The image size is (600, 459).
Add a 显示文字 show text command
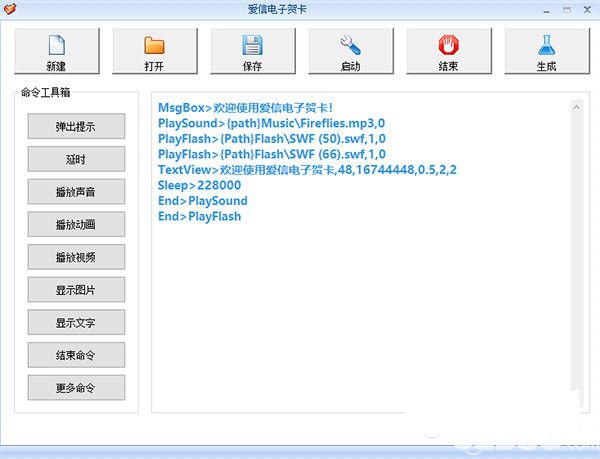pos(76,322)
